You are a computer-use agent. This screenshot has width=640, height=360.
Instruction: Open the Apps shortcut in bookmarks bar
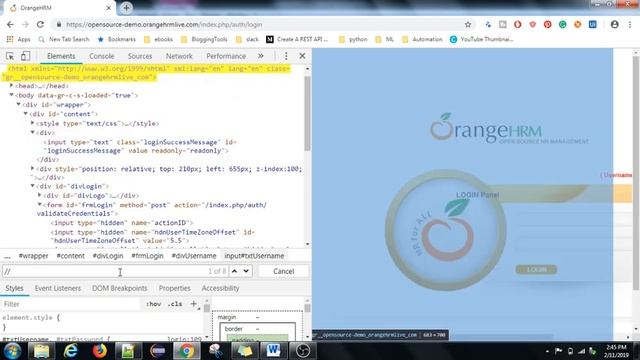point(19,39)
